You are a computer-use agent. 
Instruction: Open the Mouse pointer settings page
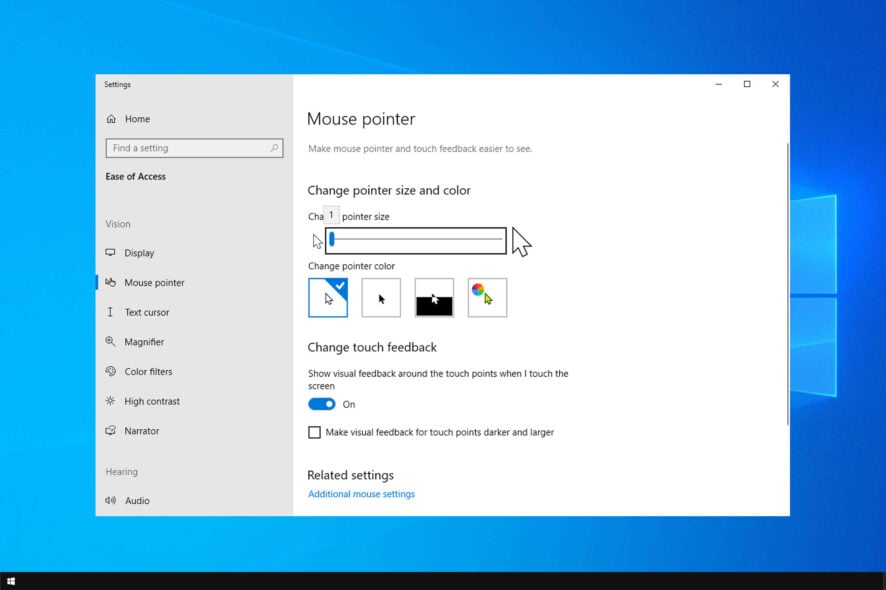point(154,283)
